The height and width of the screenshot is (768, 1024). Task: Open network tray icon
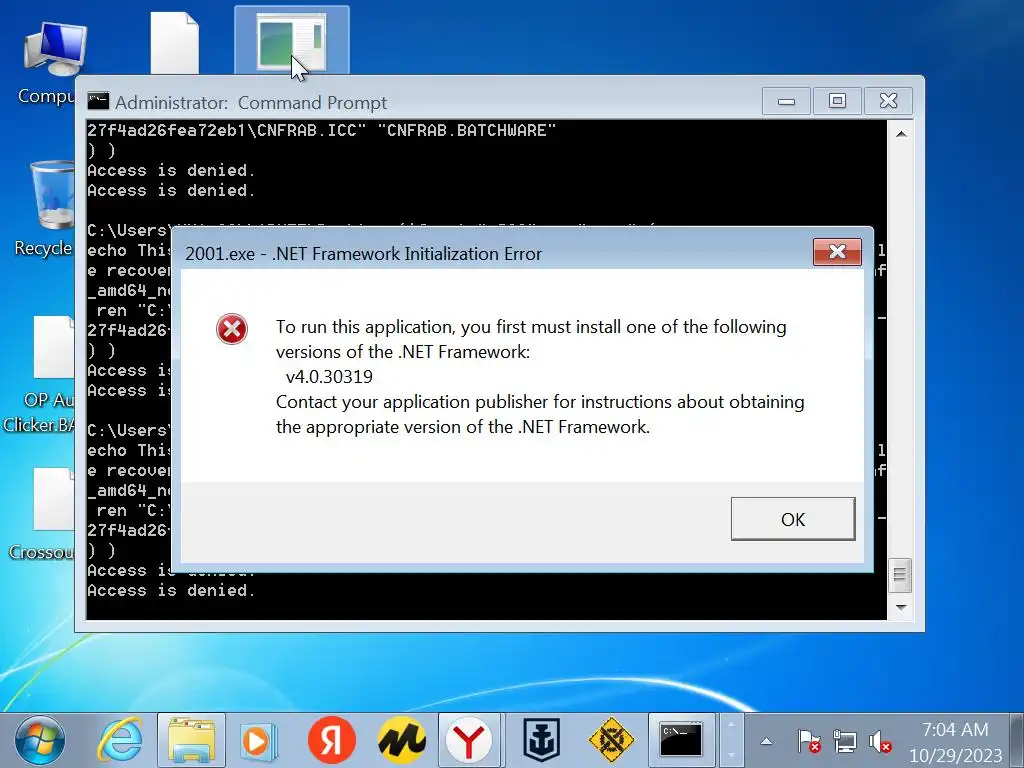point(844,741)
